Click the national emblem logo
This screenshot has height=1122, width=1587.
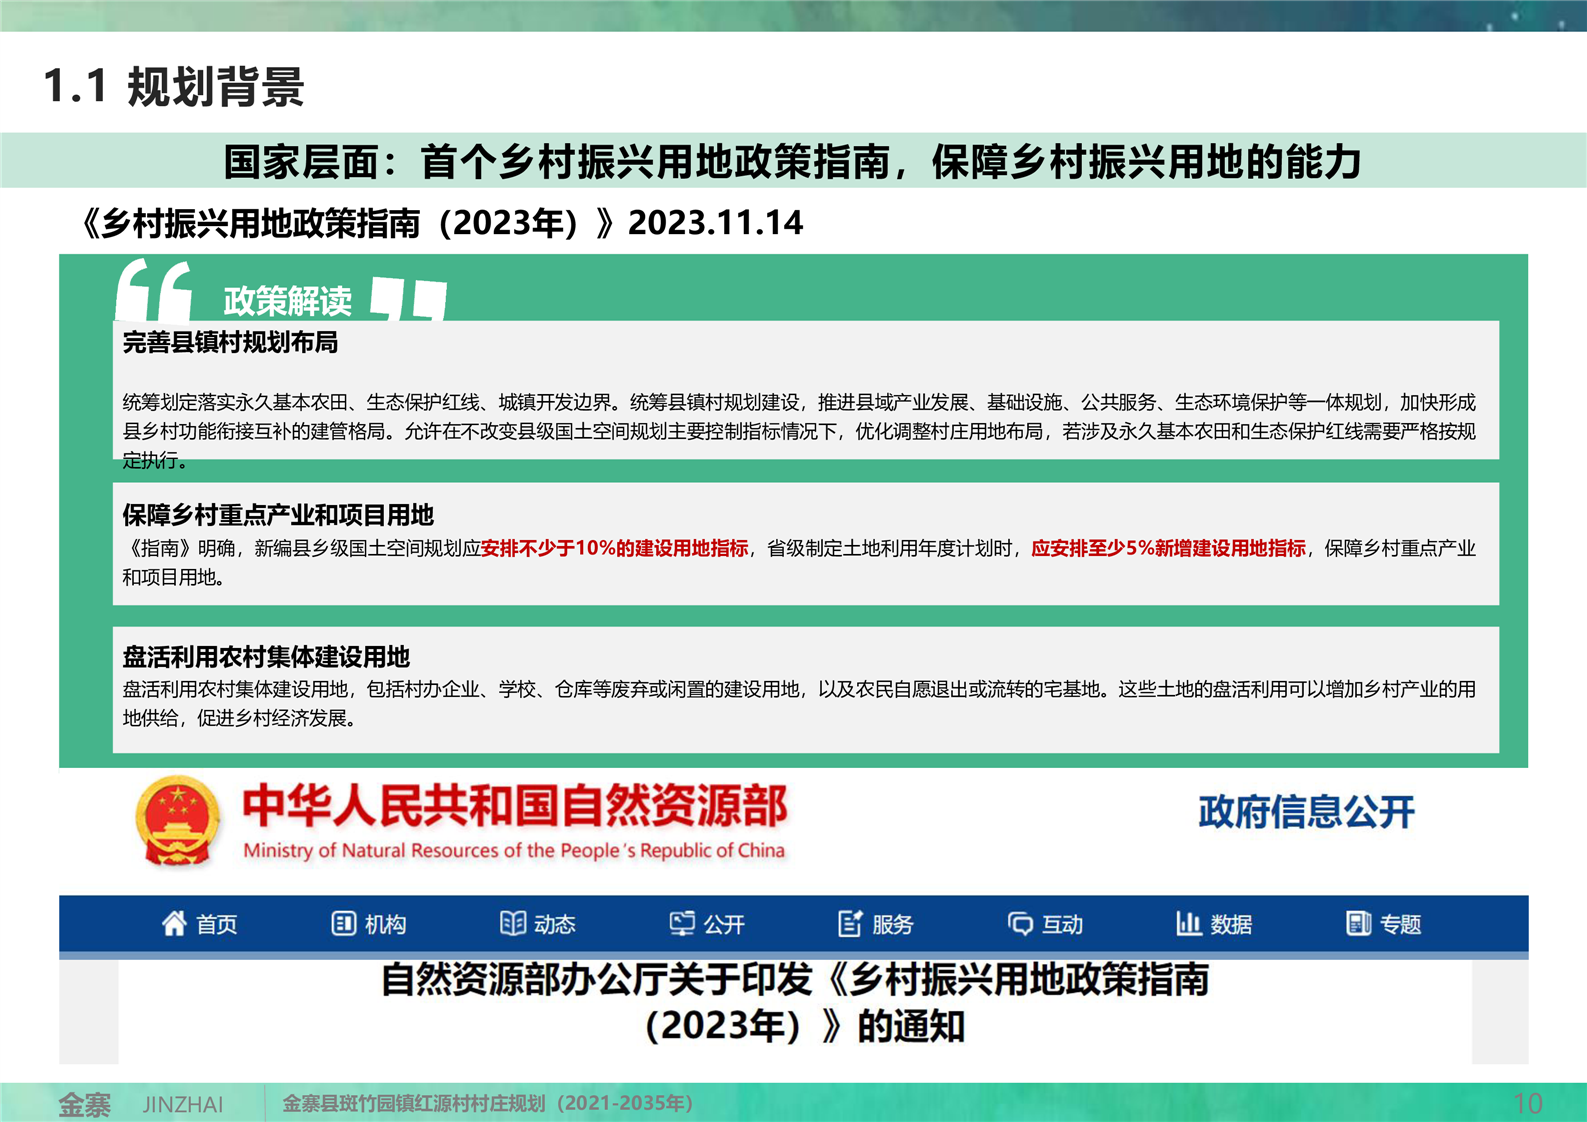coord(177,821)
